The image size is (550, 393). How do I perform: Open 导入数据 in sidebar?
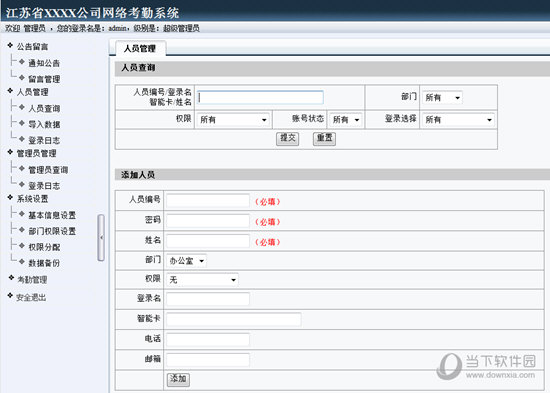44,124
